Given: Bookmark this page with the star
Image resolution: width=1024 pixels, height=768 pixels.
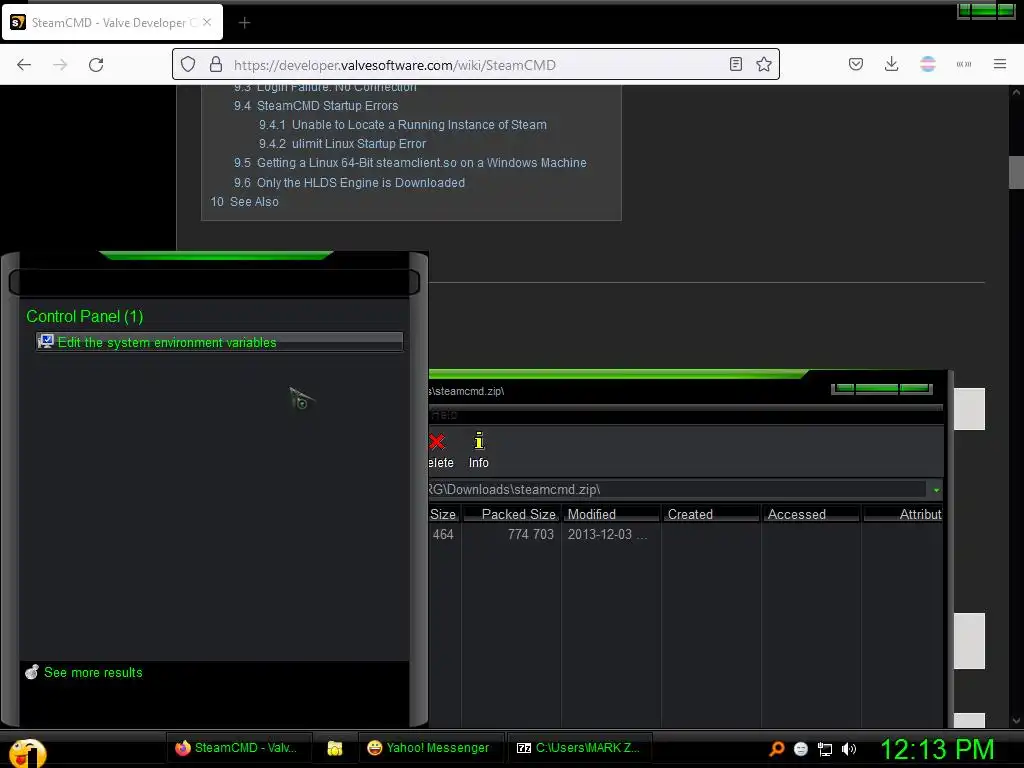Looking at the screenshot, I should pyautogui.click(x=764, y=65).
